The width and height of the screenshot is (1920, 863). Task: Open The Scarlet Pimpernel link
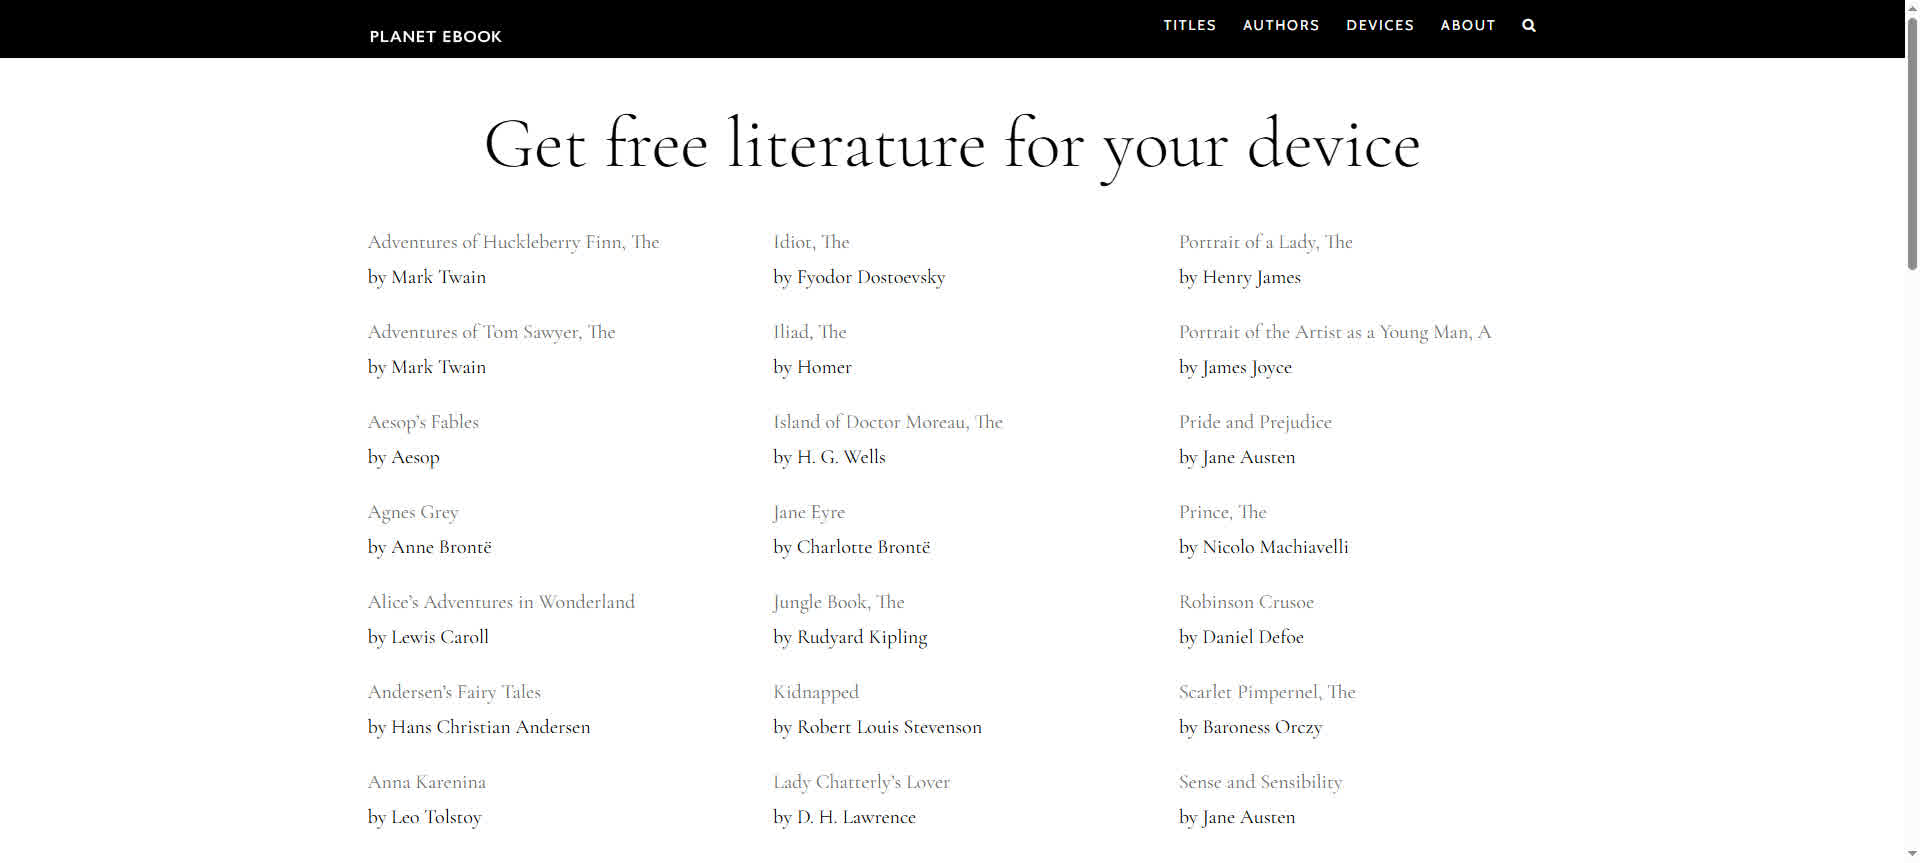click(x=1268, y=692)
